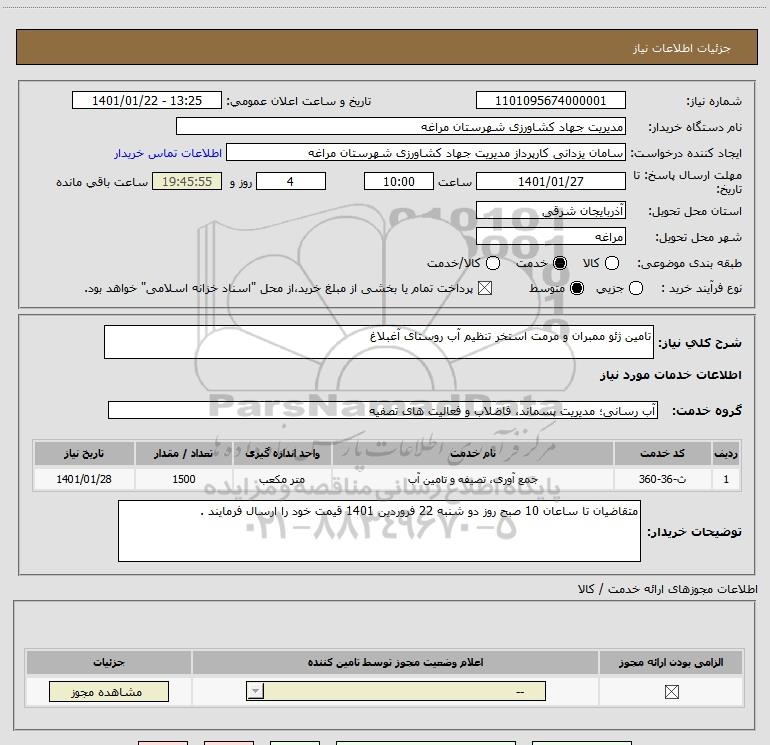Select the کالا radio button
The image size is (770, 745).
612,263
